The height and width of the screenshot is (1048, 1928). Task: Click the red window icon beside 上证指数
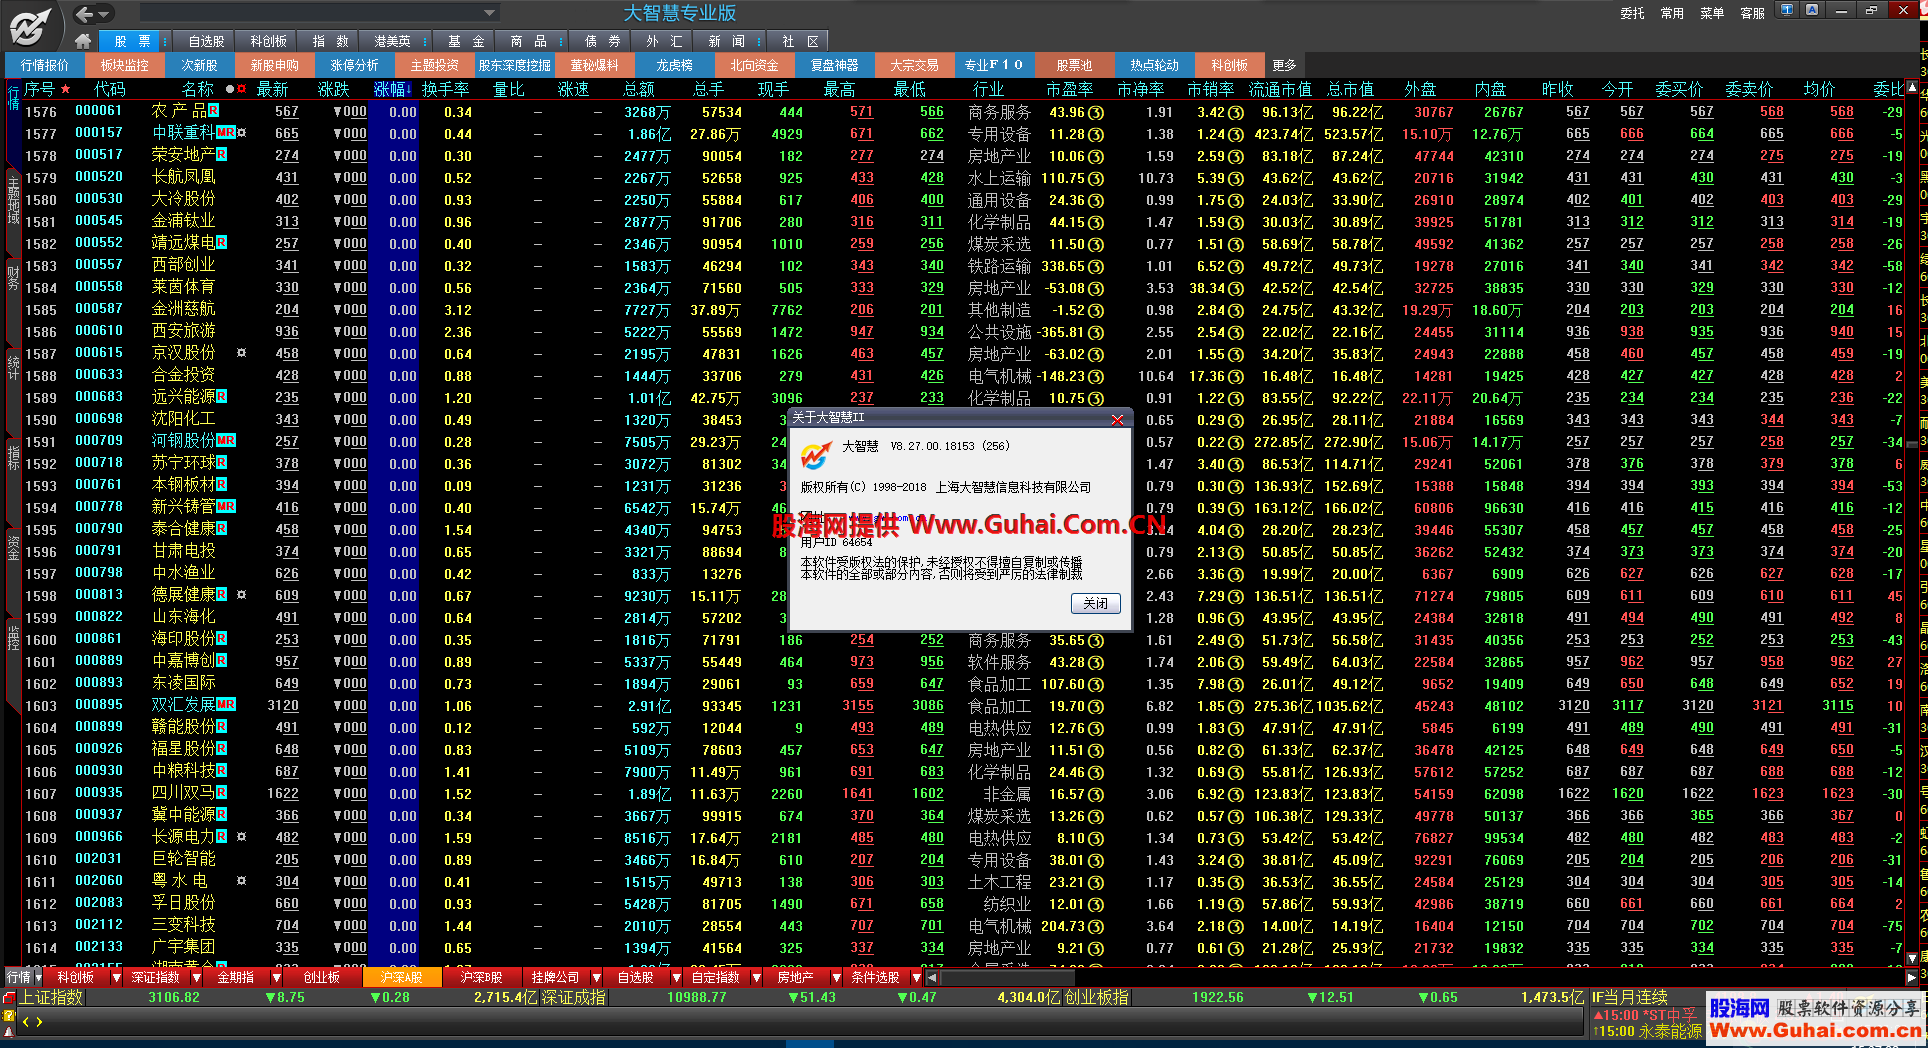[9, 998]
